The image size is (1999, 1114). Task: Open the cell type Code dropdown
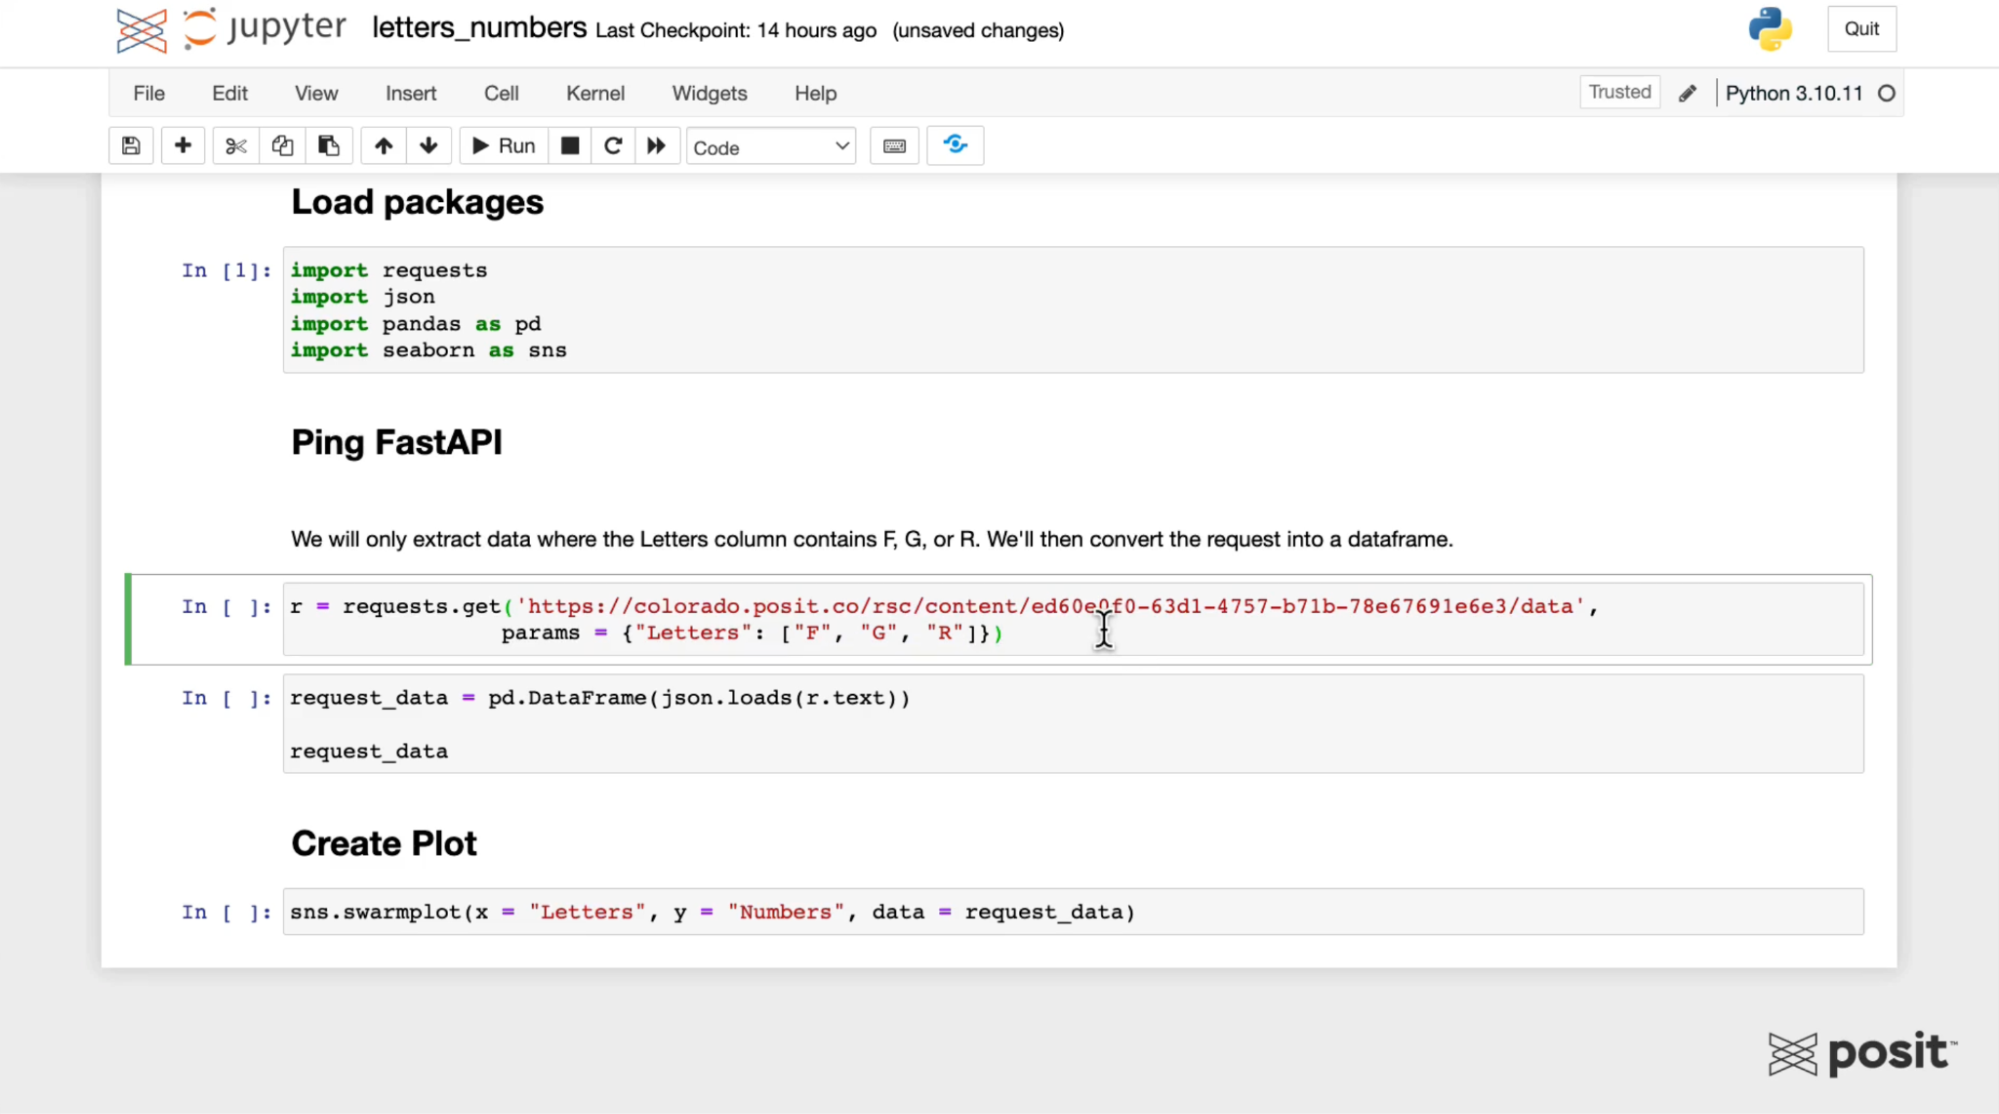click(770, 147)
